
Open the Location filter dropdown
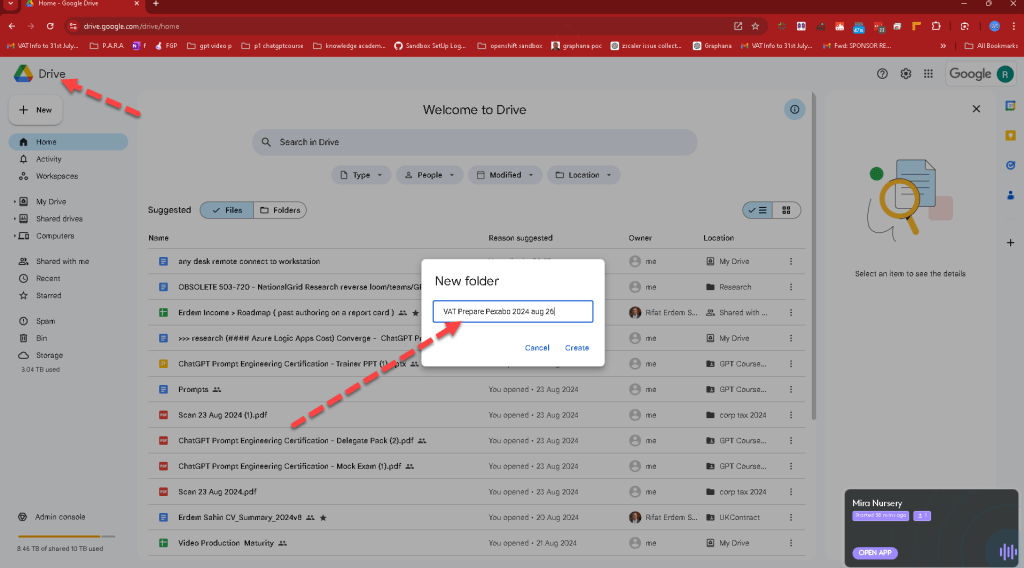click(x=583, y=175)
